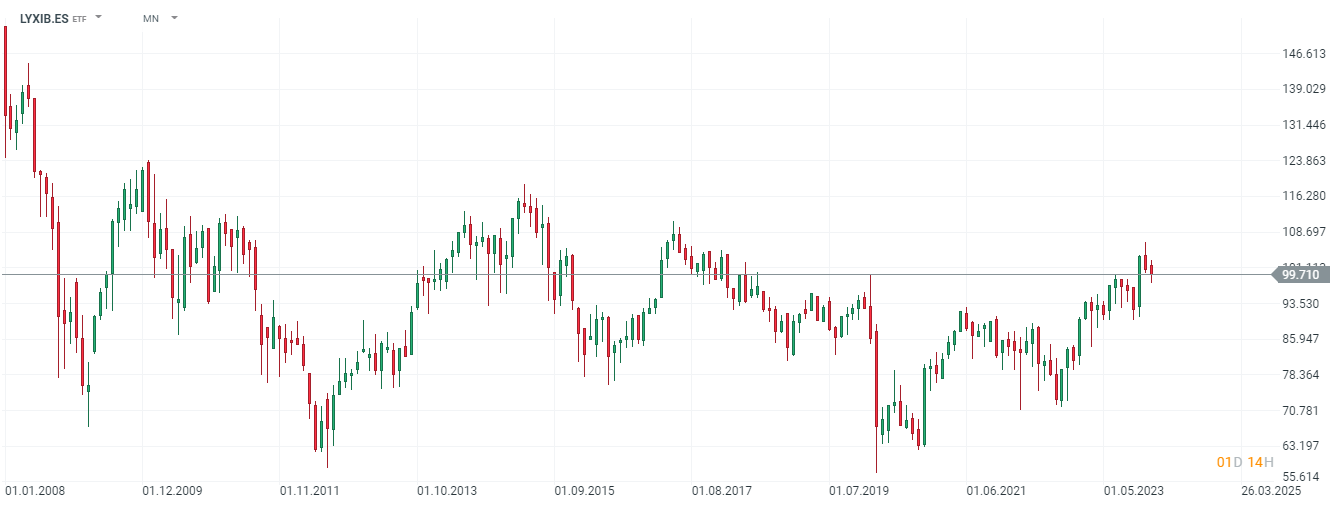Image resolution: width=1342 pixels, height=507 pixels.
Task: Expand the MN timeframe dropdown arrow
Action: [175, 18]
